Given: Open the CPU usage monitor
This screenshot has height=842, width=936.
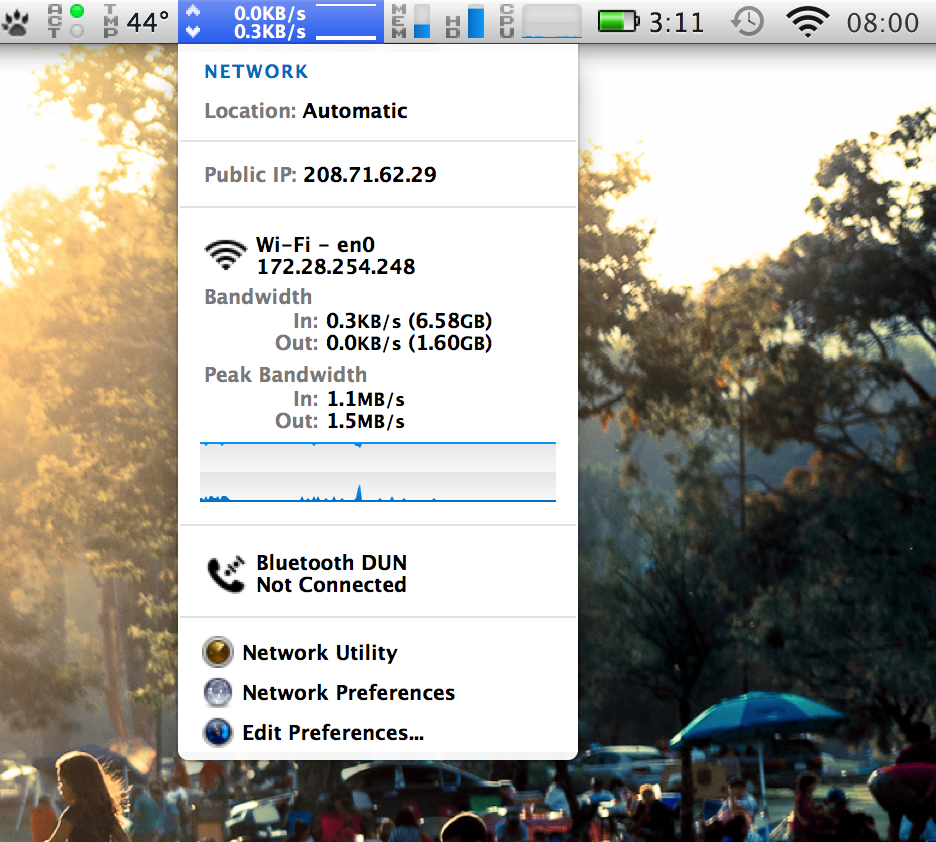Looking at the screenshot, I should (x=540, y=22).
